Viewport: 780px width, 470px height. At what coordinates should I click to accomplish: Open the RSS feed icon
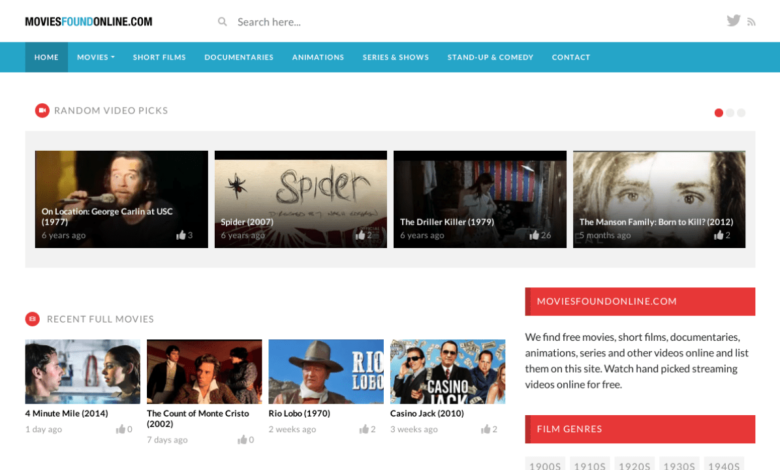[x=751, y=22]
